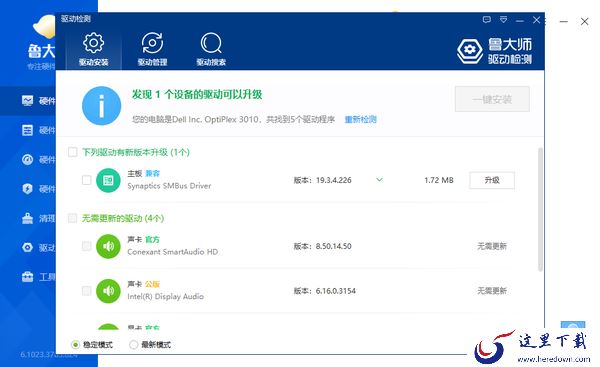Open the title bar dropdown menu icon
This screenshot has height=367, width=600.
(x=504, y=20)
